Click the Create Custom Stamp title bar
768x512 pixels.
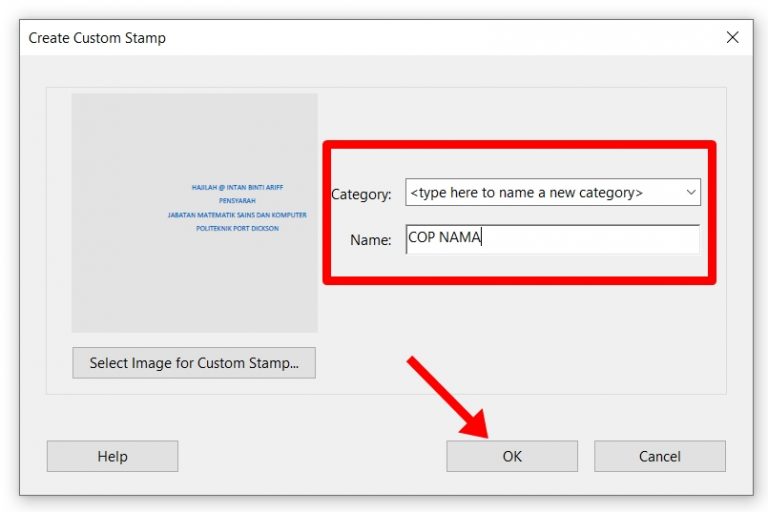(300, 38)
